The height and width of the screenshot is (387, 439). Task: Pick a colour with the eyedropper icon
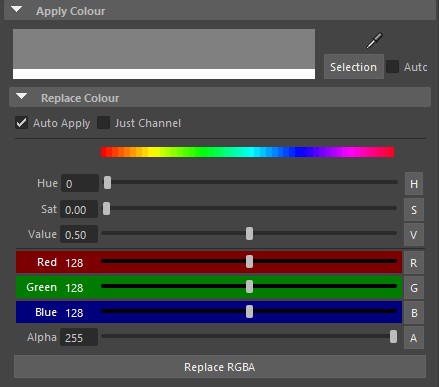point(374,41)
